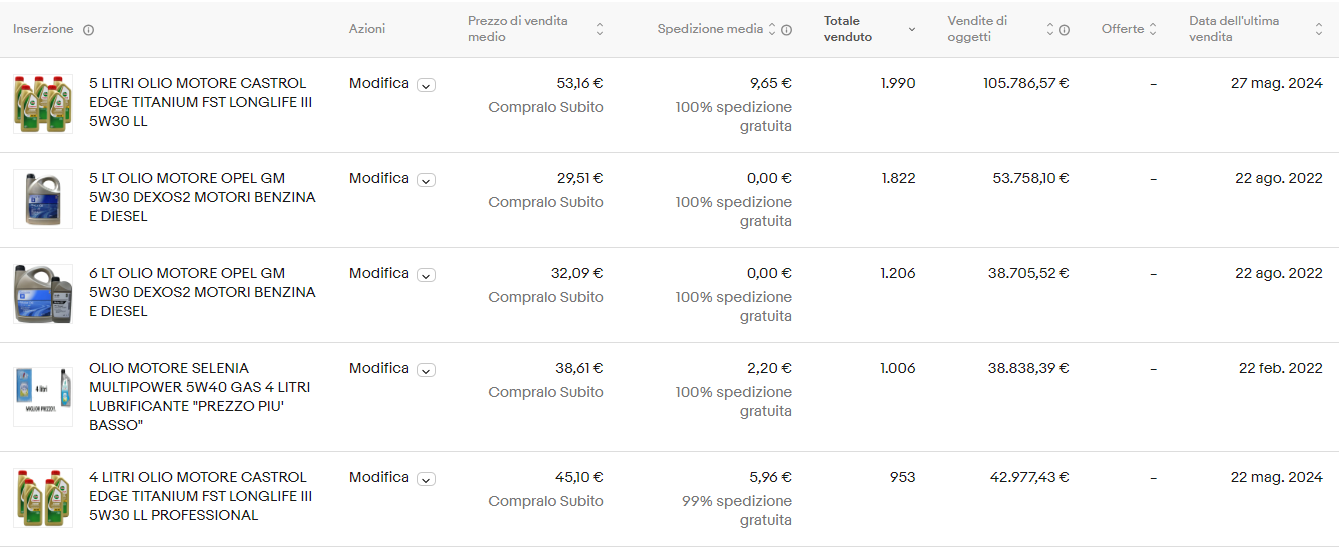This screenshot has width=1341, height=548.
Task: Click Modifica for 5 Litri Castrol Edge listing
Action: tap(379, 83)
